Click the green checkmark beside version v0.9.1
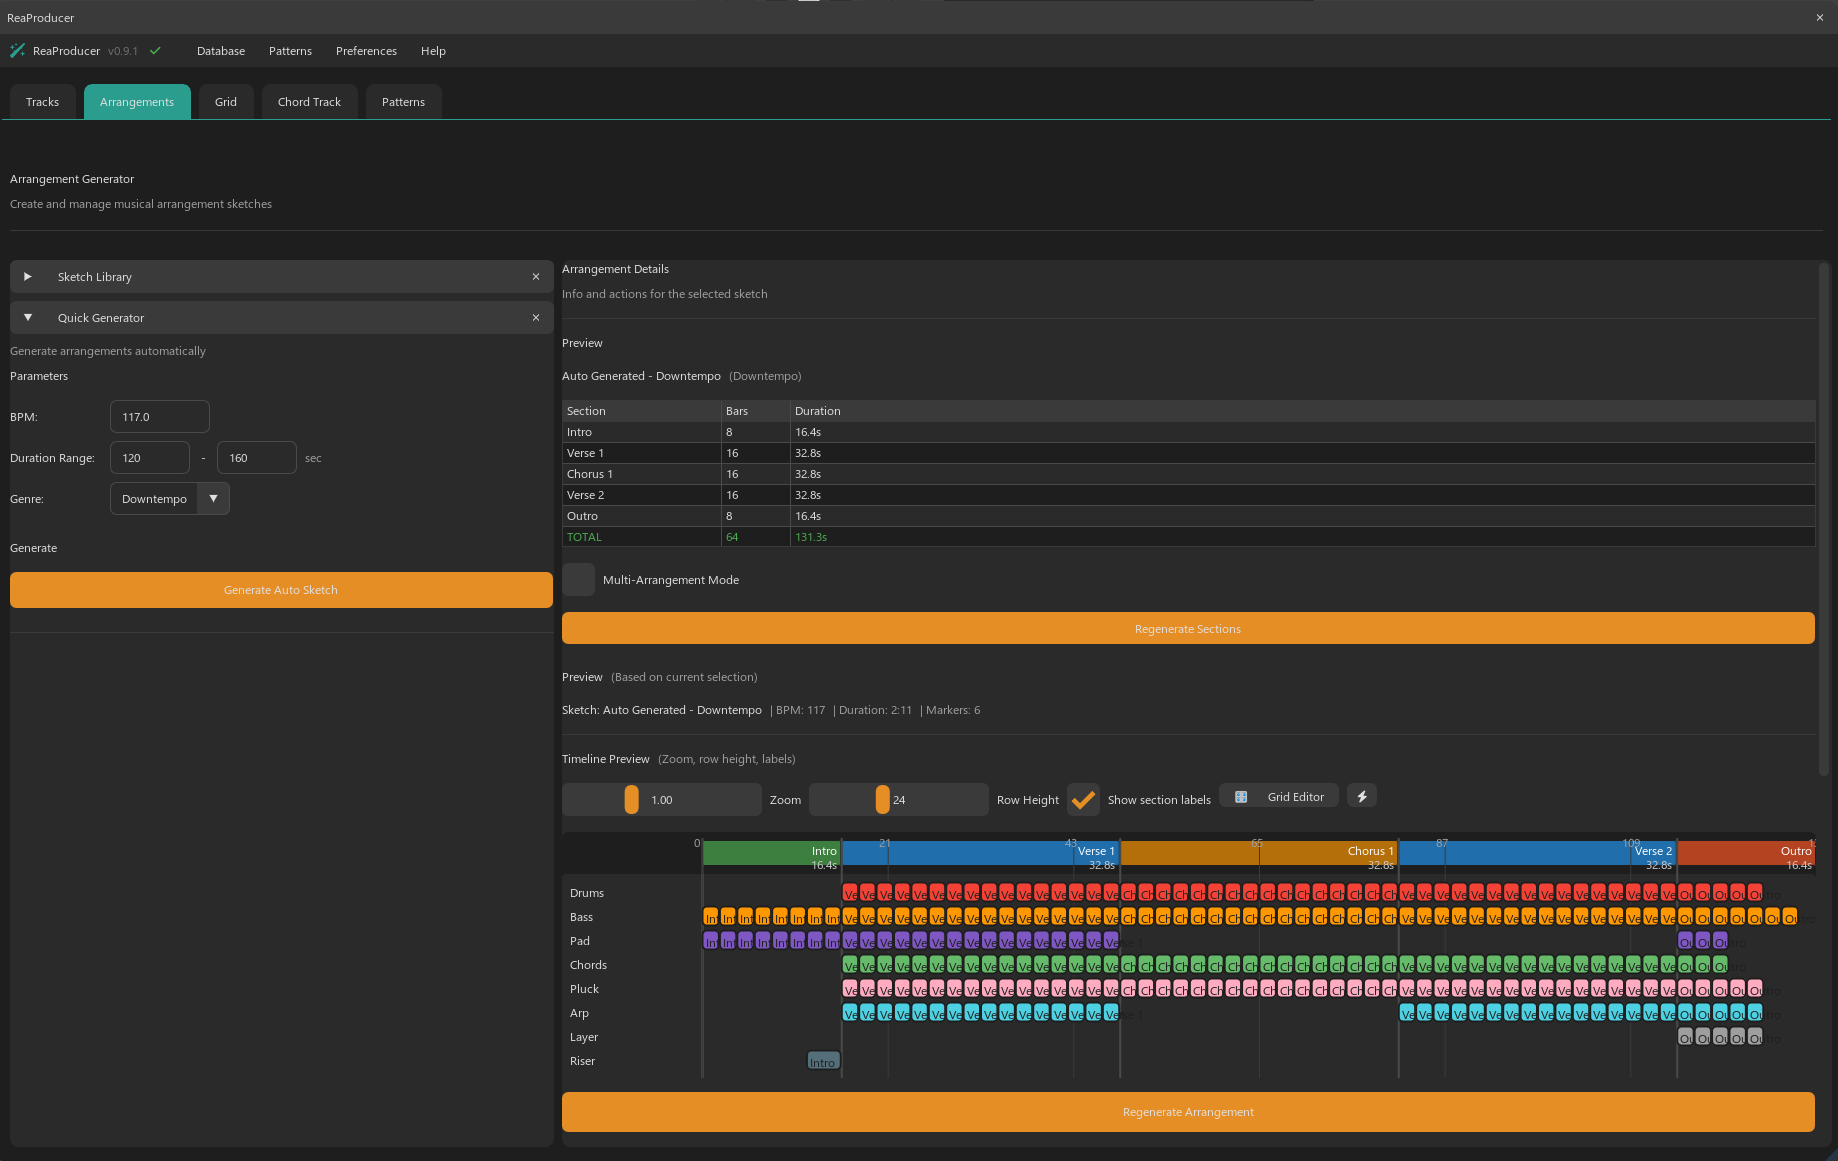Viewport: 1838px width, 1161px height. (155, 50)
